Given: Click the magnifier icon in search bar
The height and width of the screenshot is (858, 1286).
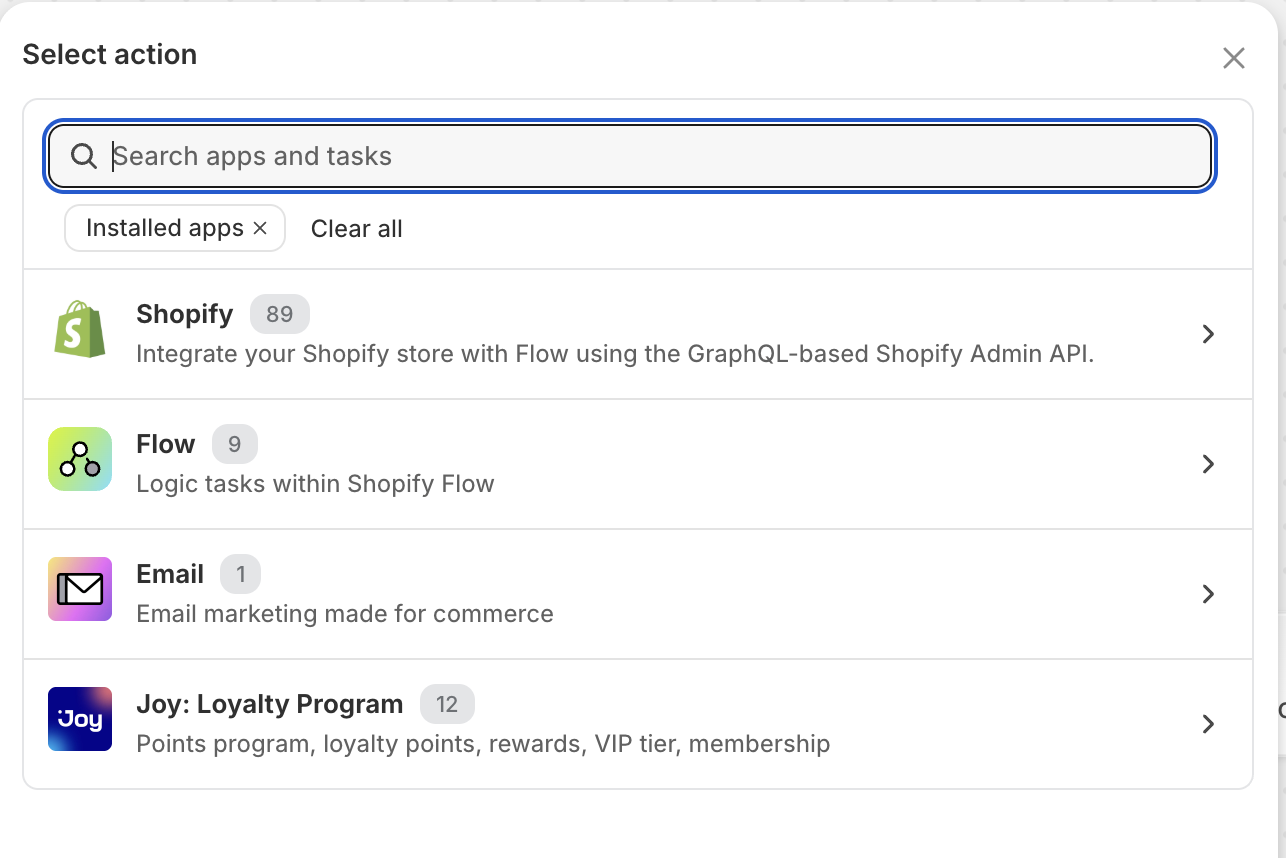Looking at the screenshot, I should pos(84,156).
